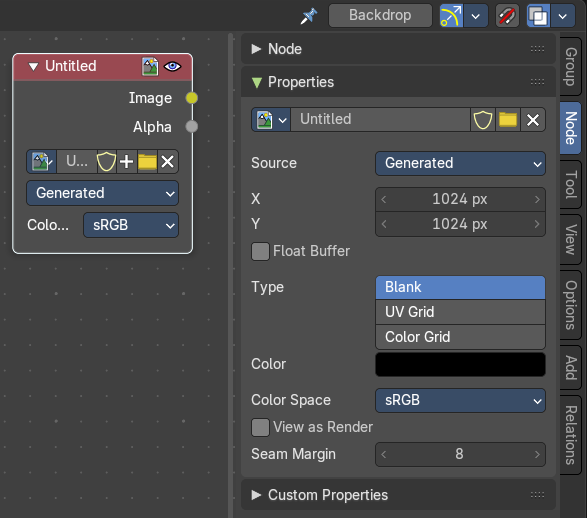Switch to the Node sidebar tab

[571, 128]
